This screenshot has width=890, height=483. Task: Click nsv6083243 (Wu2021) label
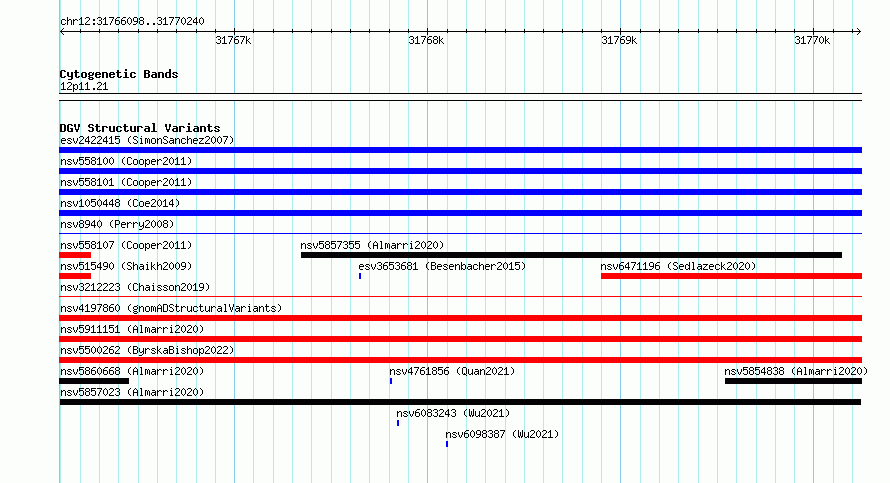453,413
